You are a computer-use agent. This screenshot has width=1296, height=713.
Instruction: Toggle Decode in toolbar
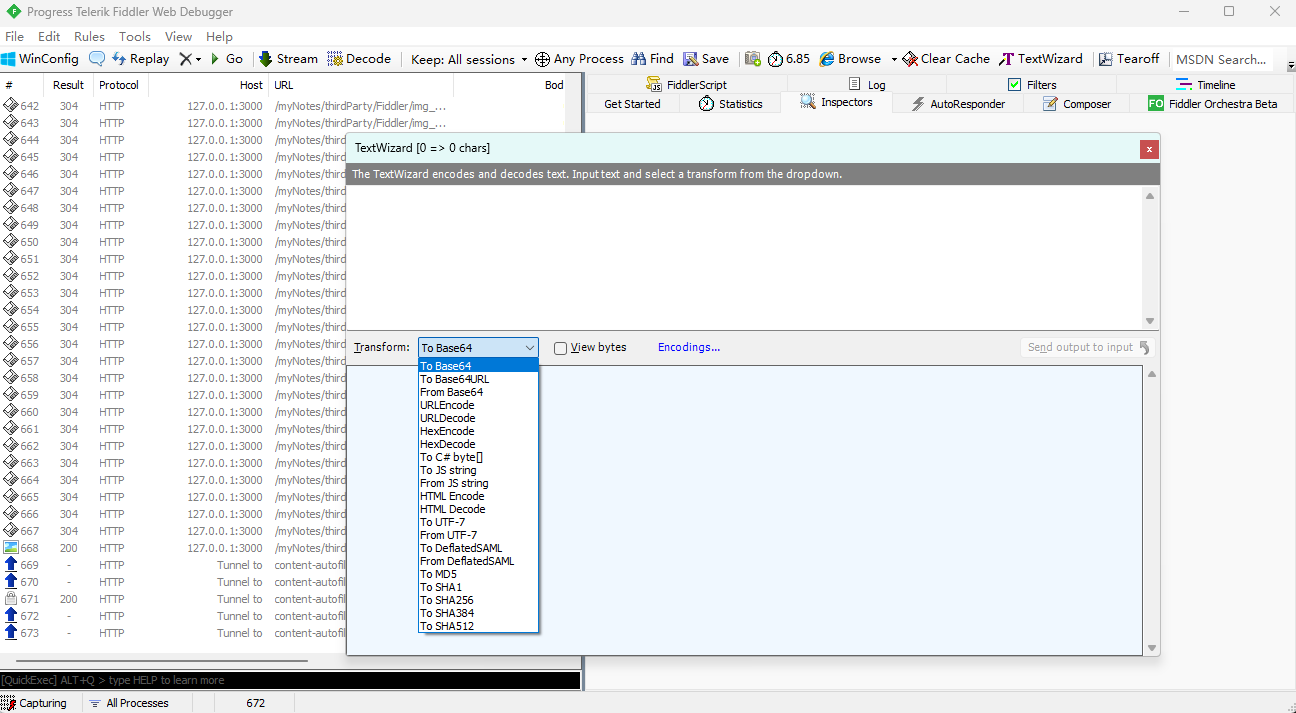click(x=359, y=59)
